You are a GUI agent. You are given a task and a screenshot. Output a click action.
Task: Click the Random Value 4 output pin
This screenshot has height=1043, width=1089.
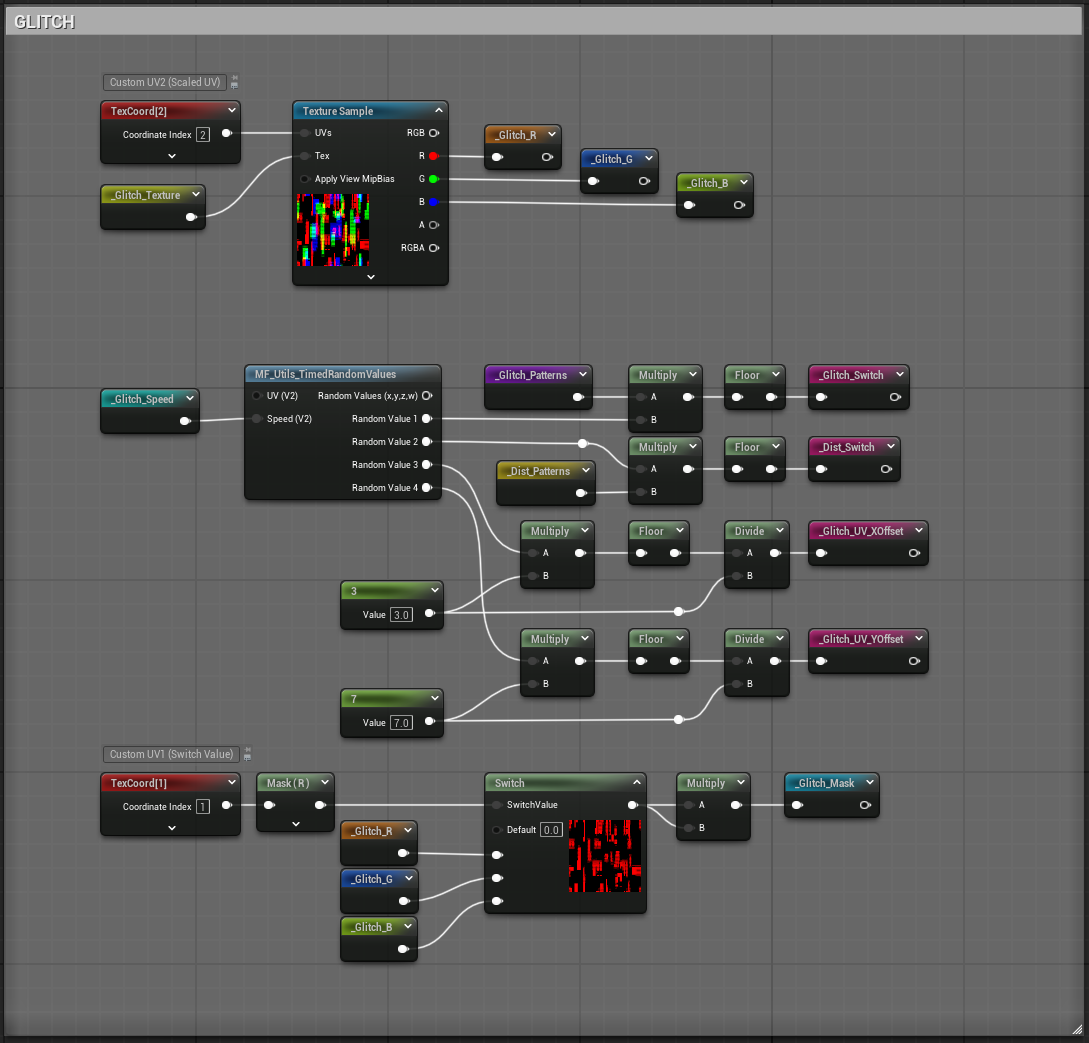[427, 487]
